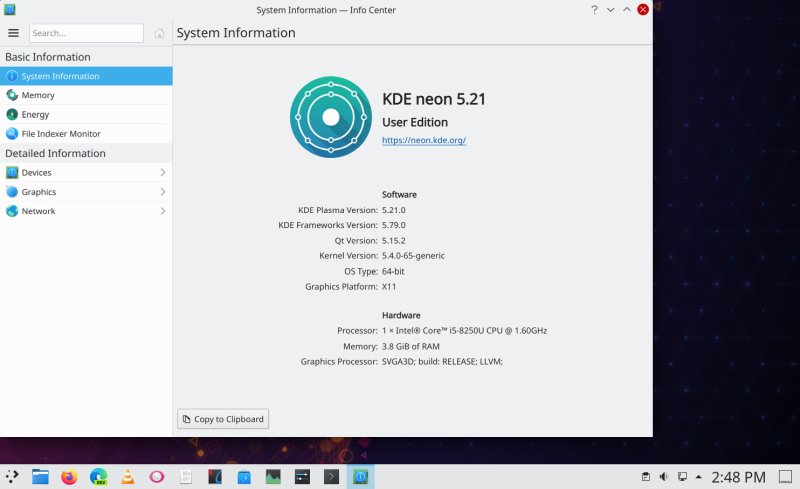Click the Network globe icon

click(x=12, y=211)
